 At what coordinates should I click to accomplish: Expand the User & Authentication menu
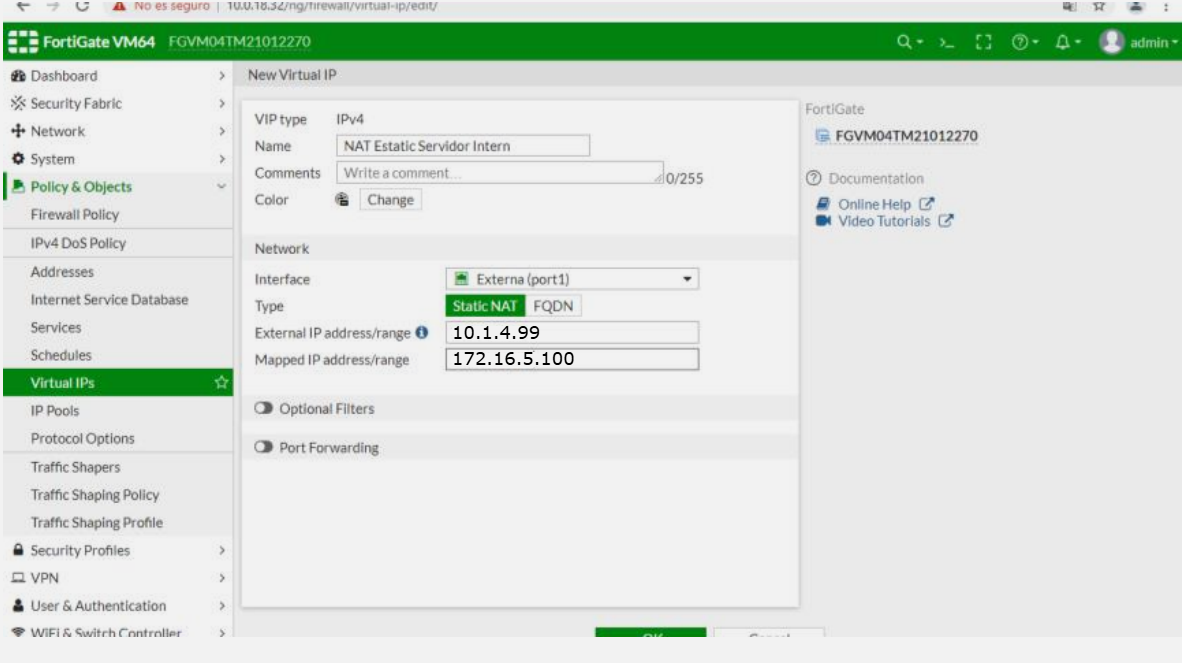(118, 606)
